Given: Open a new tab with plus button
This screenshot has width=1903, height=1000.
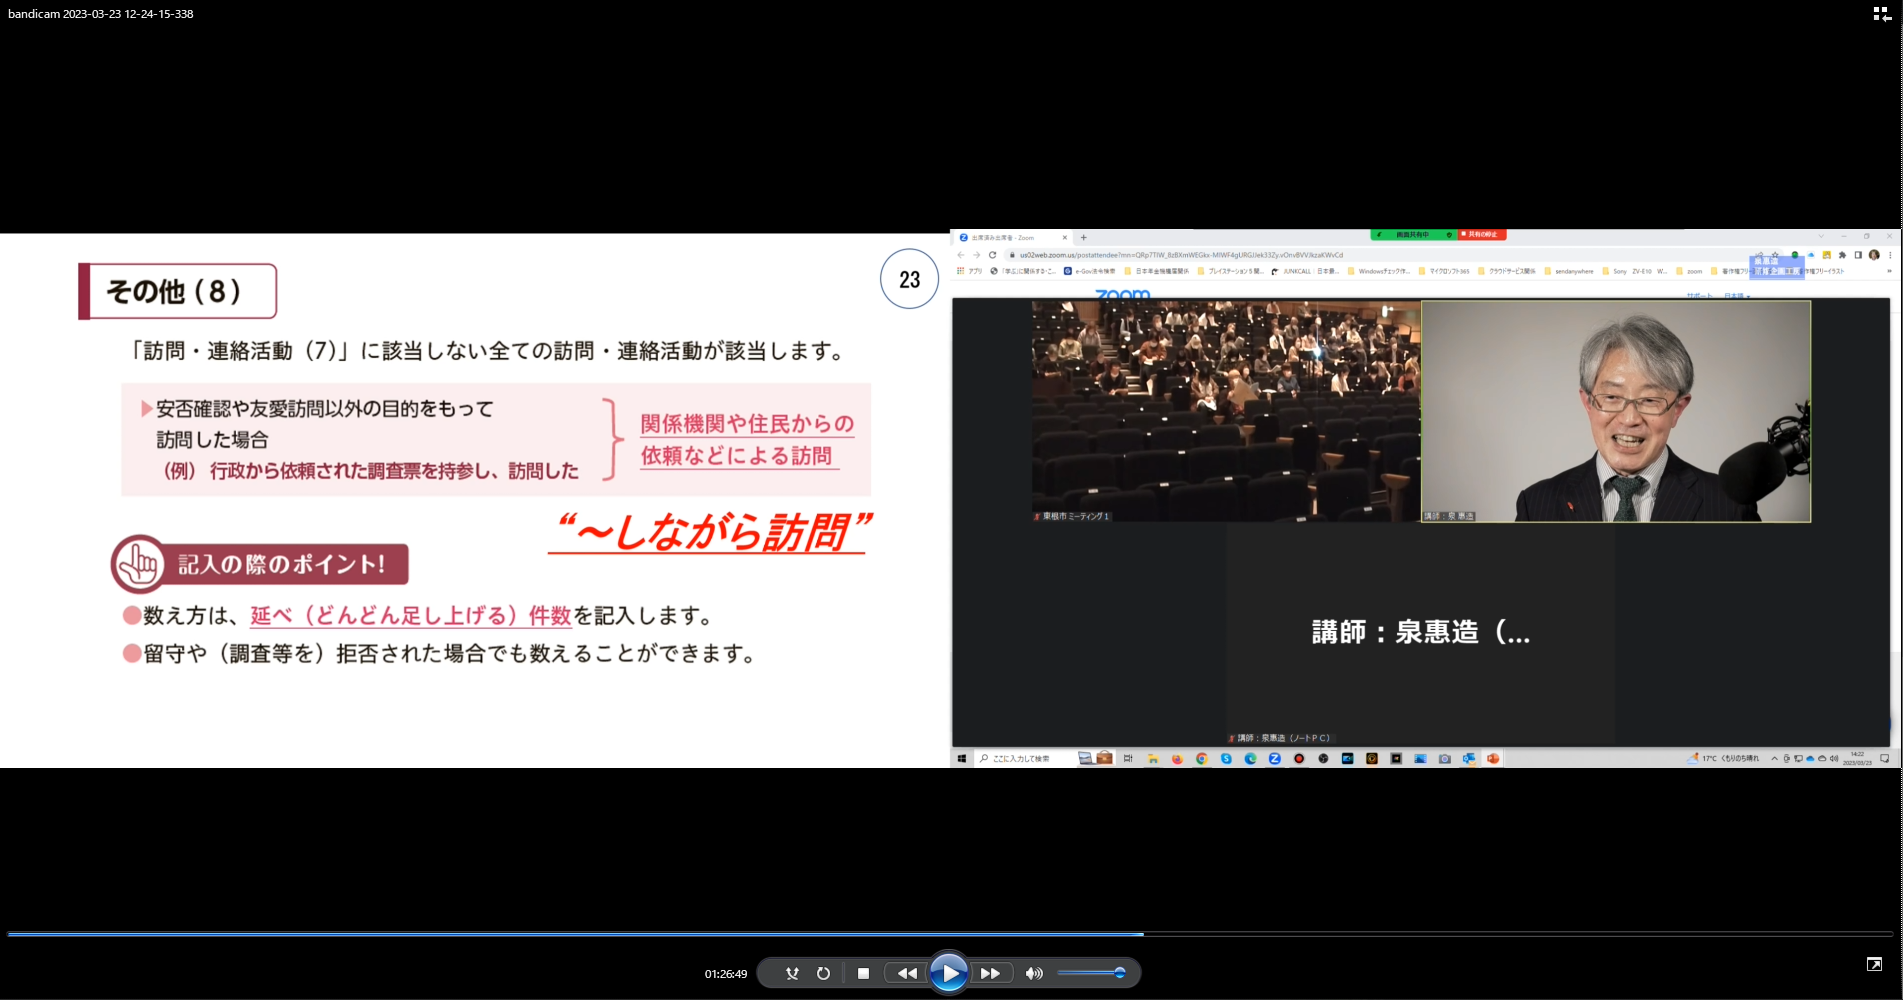Looking at the screenshot, I should click(x=1083, y=238).
